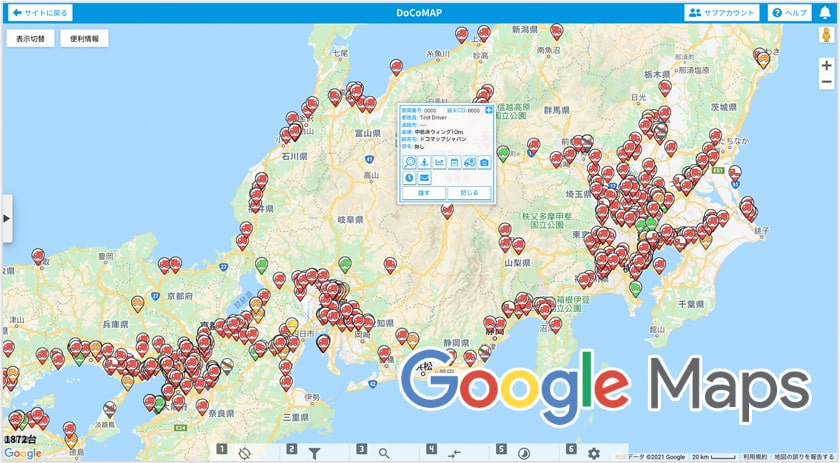Click the line chart icon in the popup

(x=439, y=162)
